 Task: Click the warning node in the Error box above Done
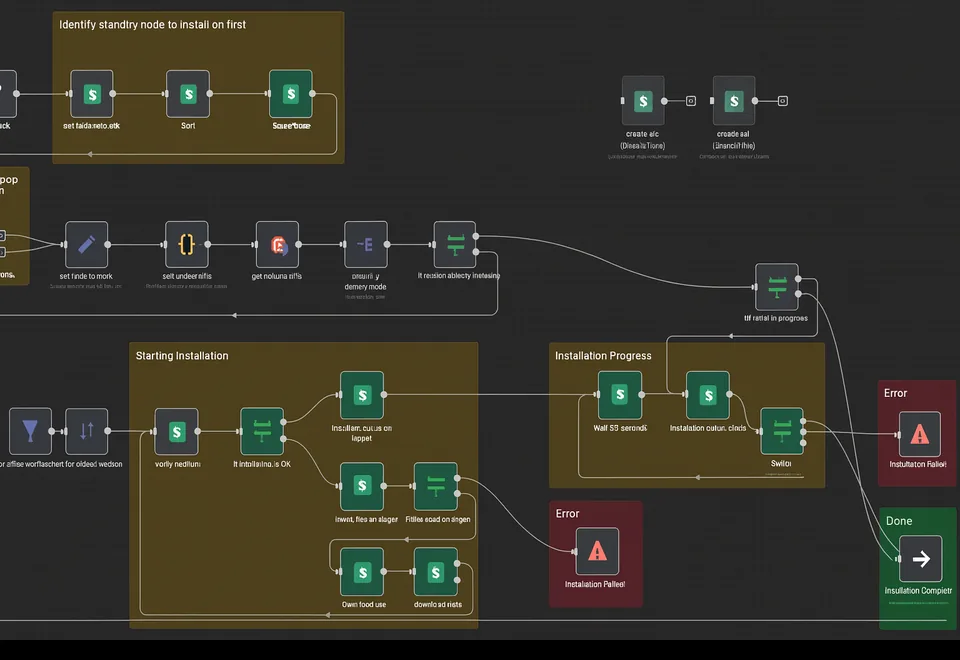point(920,435)
